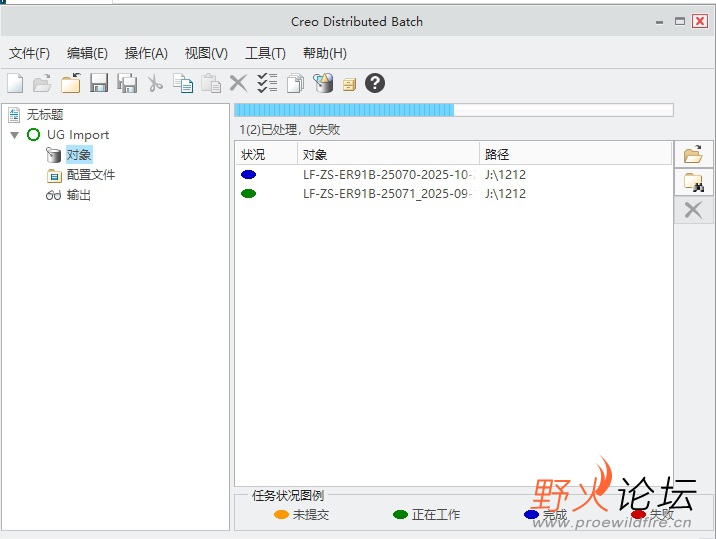Click the 任务状况图例 group title

click(288, 496)
